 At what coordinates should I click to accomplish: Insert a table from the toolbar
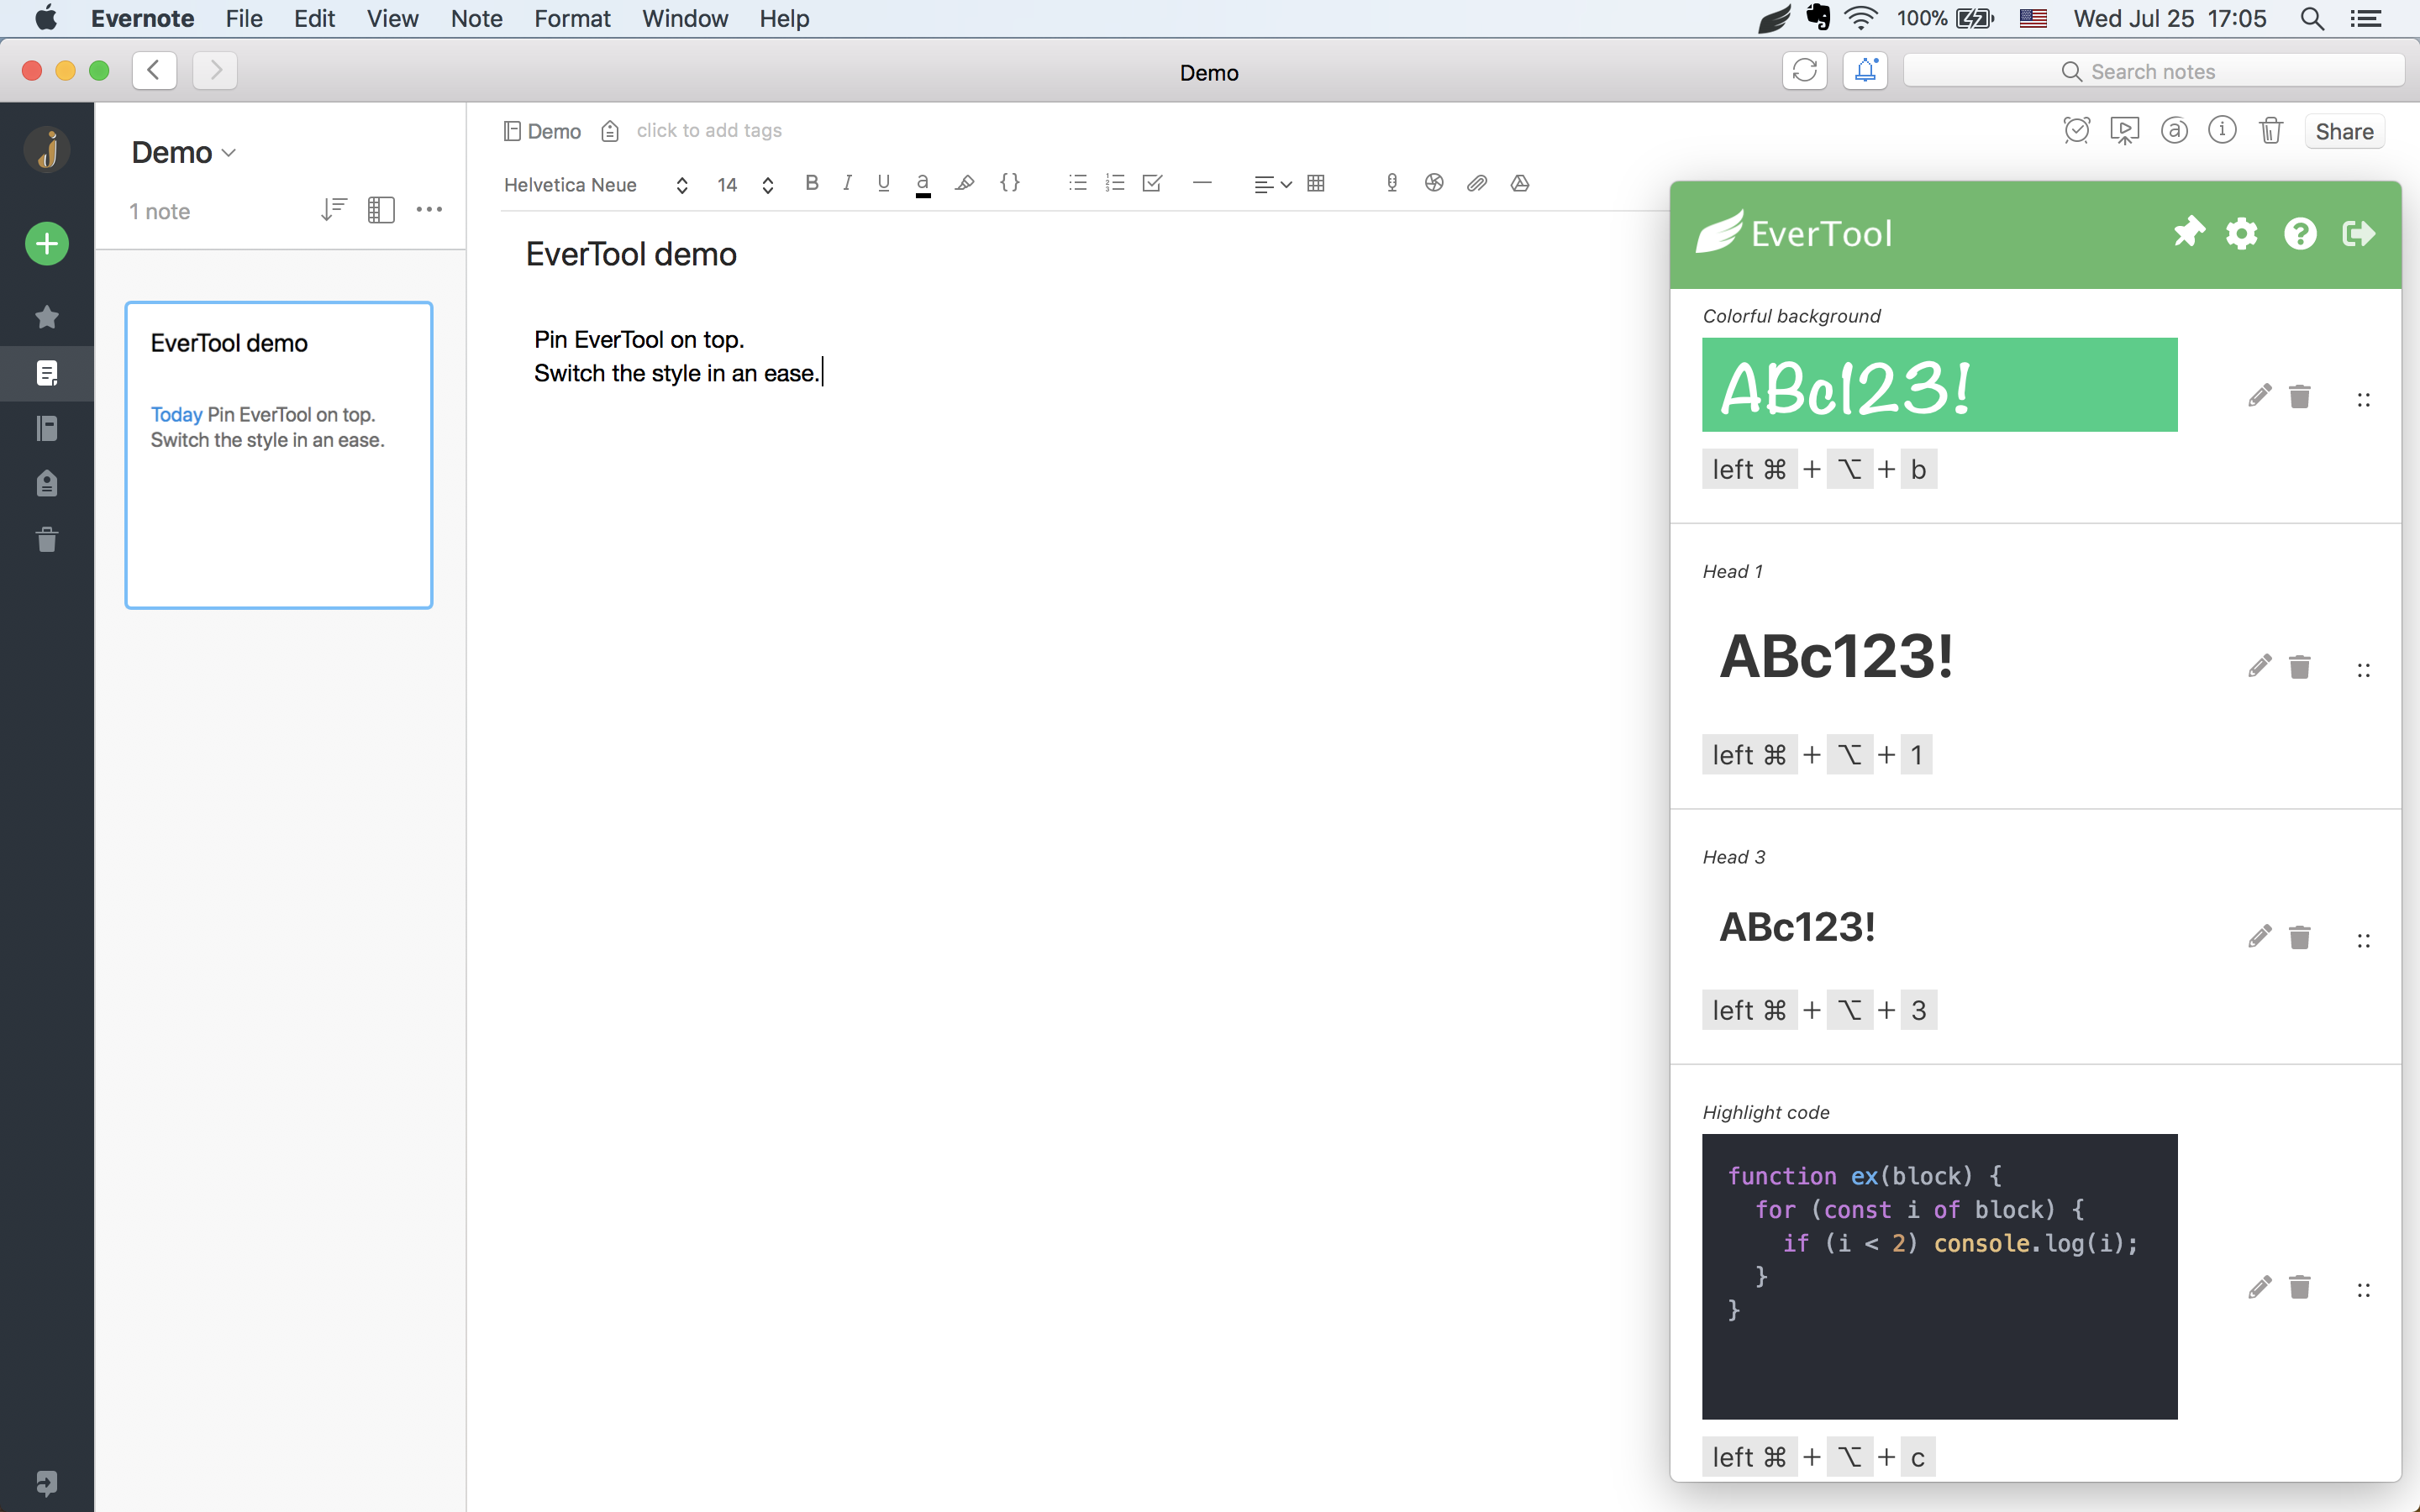tap(1316, 183)
